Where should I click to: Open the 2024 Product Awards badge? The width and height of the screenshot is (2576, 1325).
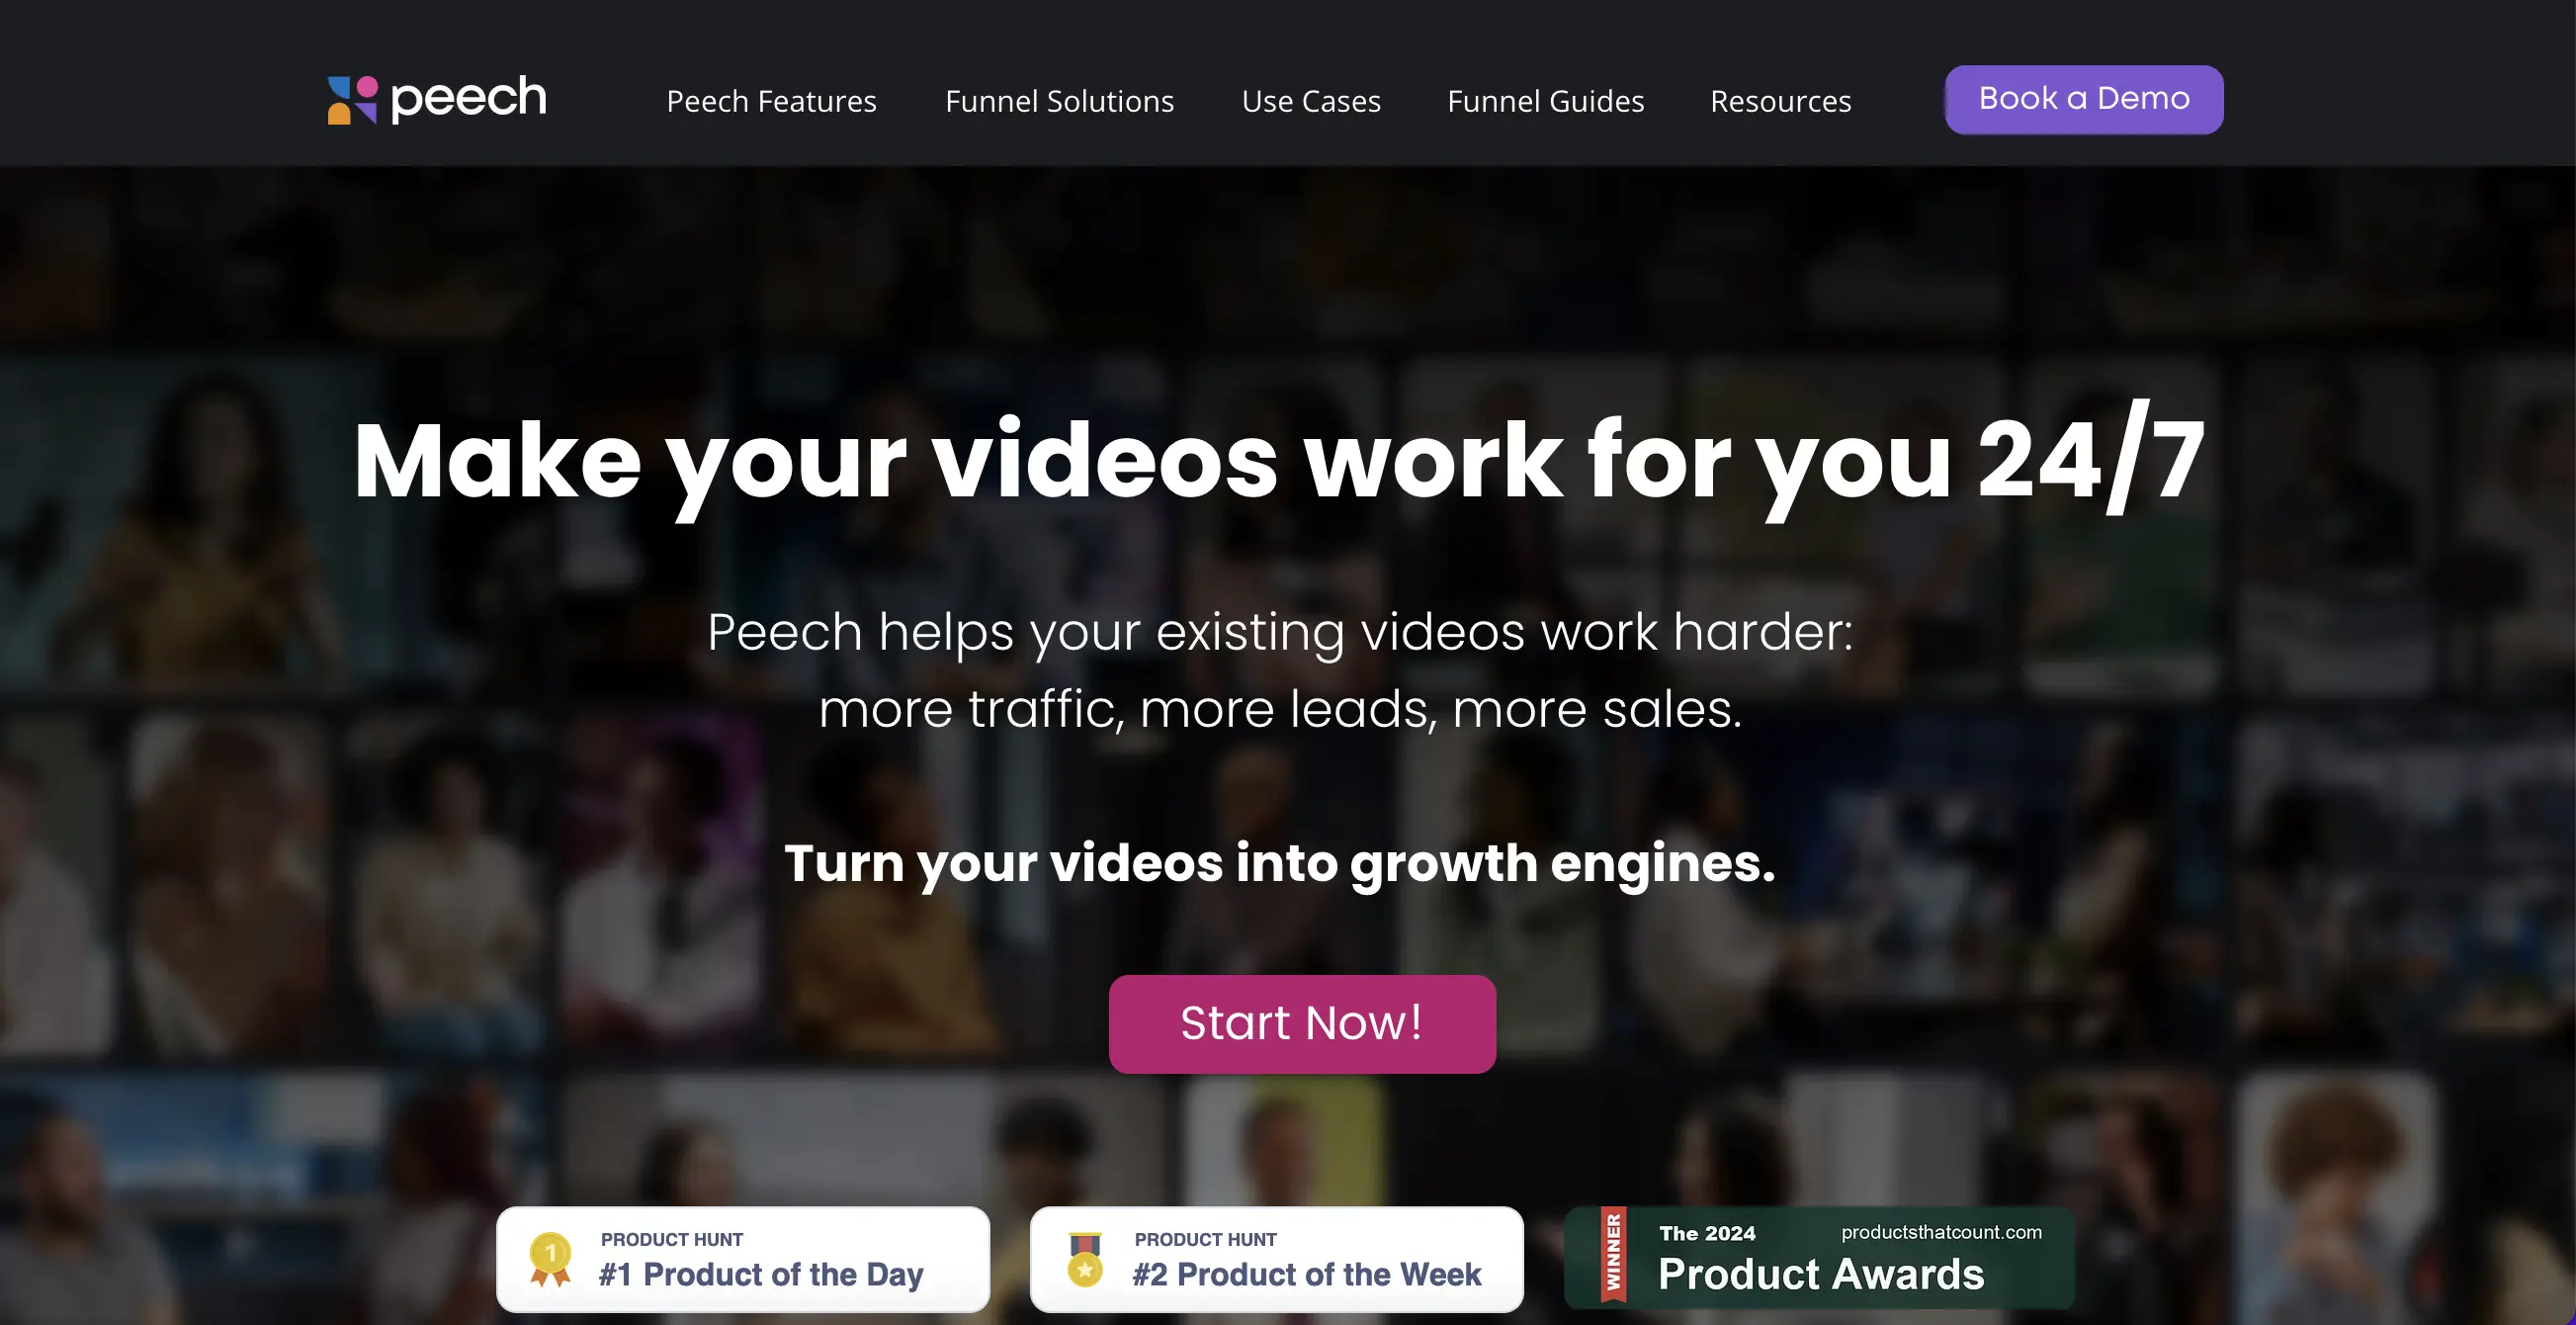[x=1819, y=1257]
